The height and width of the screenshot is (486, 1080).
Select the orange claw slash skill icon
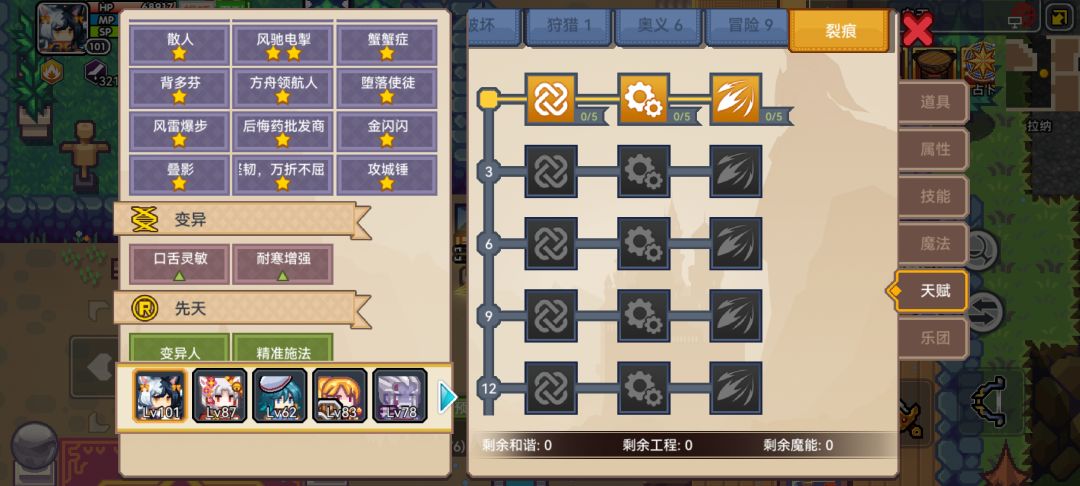[736, 99]
